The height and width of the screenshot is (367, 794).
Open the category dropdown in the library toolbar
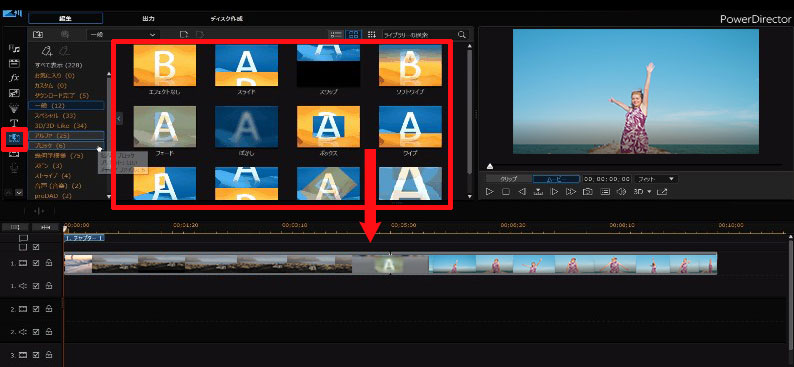pyautogui.click(x=124, y=34)
